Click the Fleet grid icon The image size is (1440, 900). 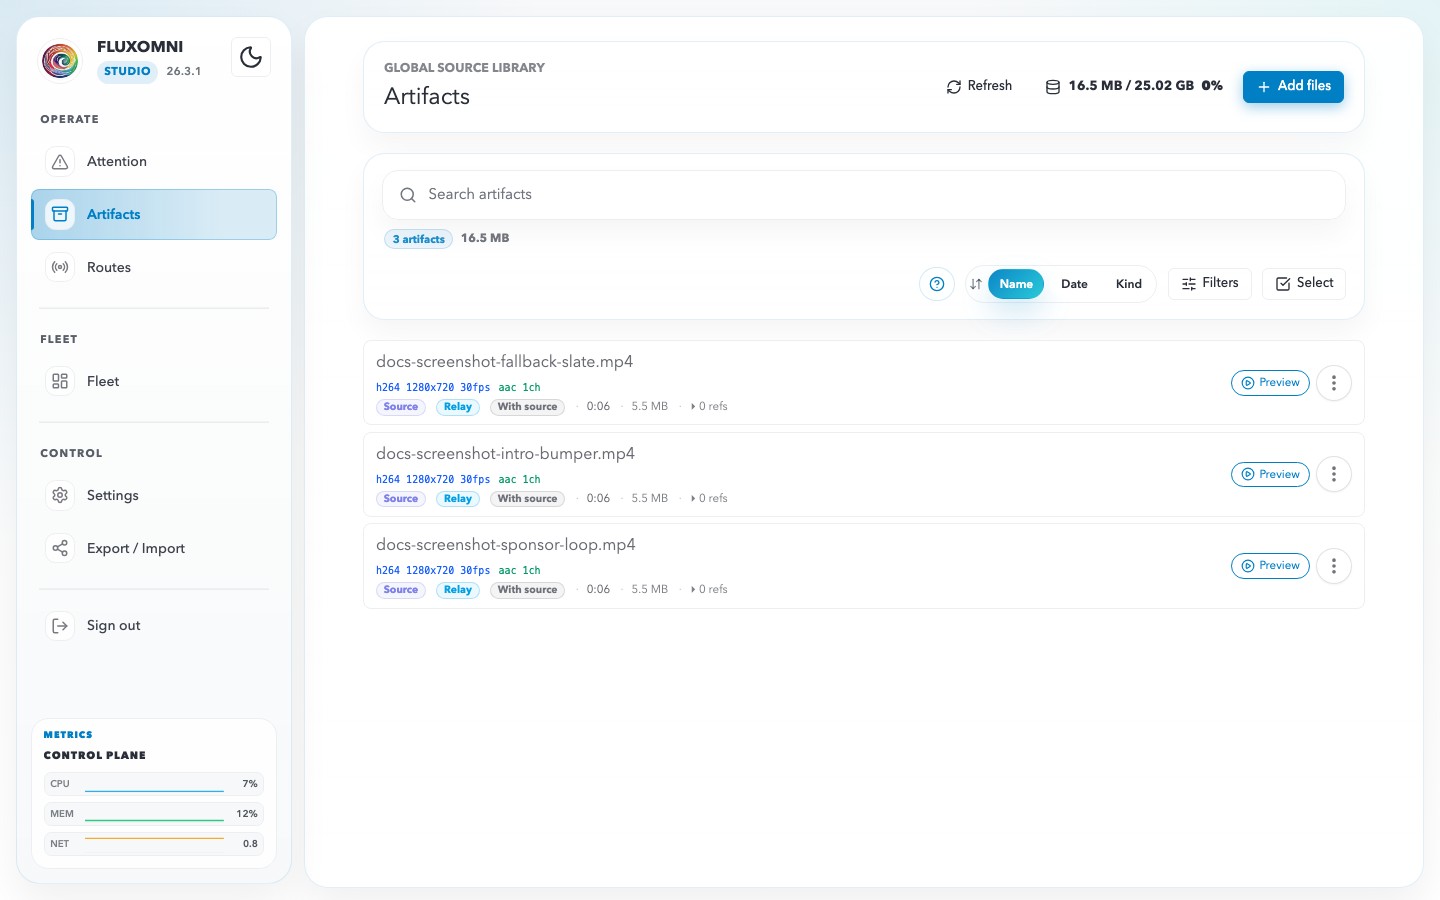click(60, 381)
